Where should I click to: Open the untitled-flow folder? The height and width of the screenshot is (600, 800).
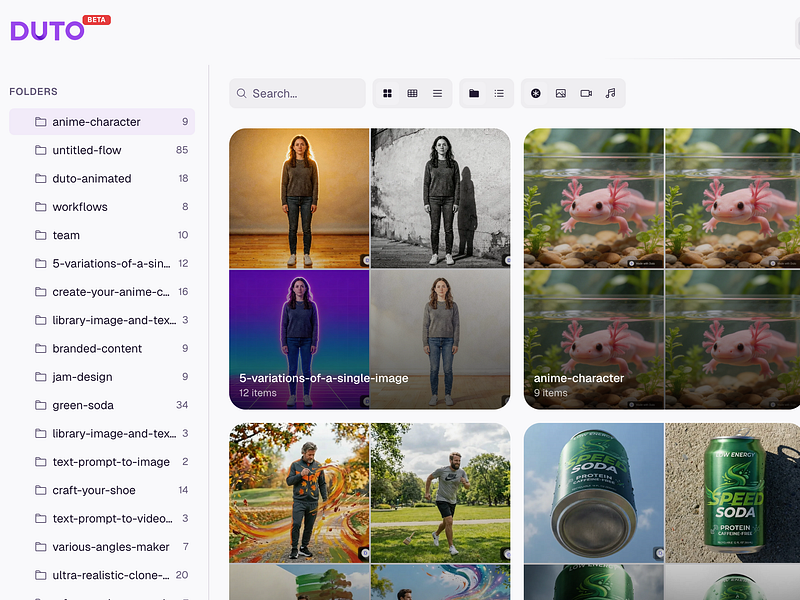coord(102,150)
